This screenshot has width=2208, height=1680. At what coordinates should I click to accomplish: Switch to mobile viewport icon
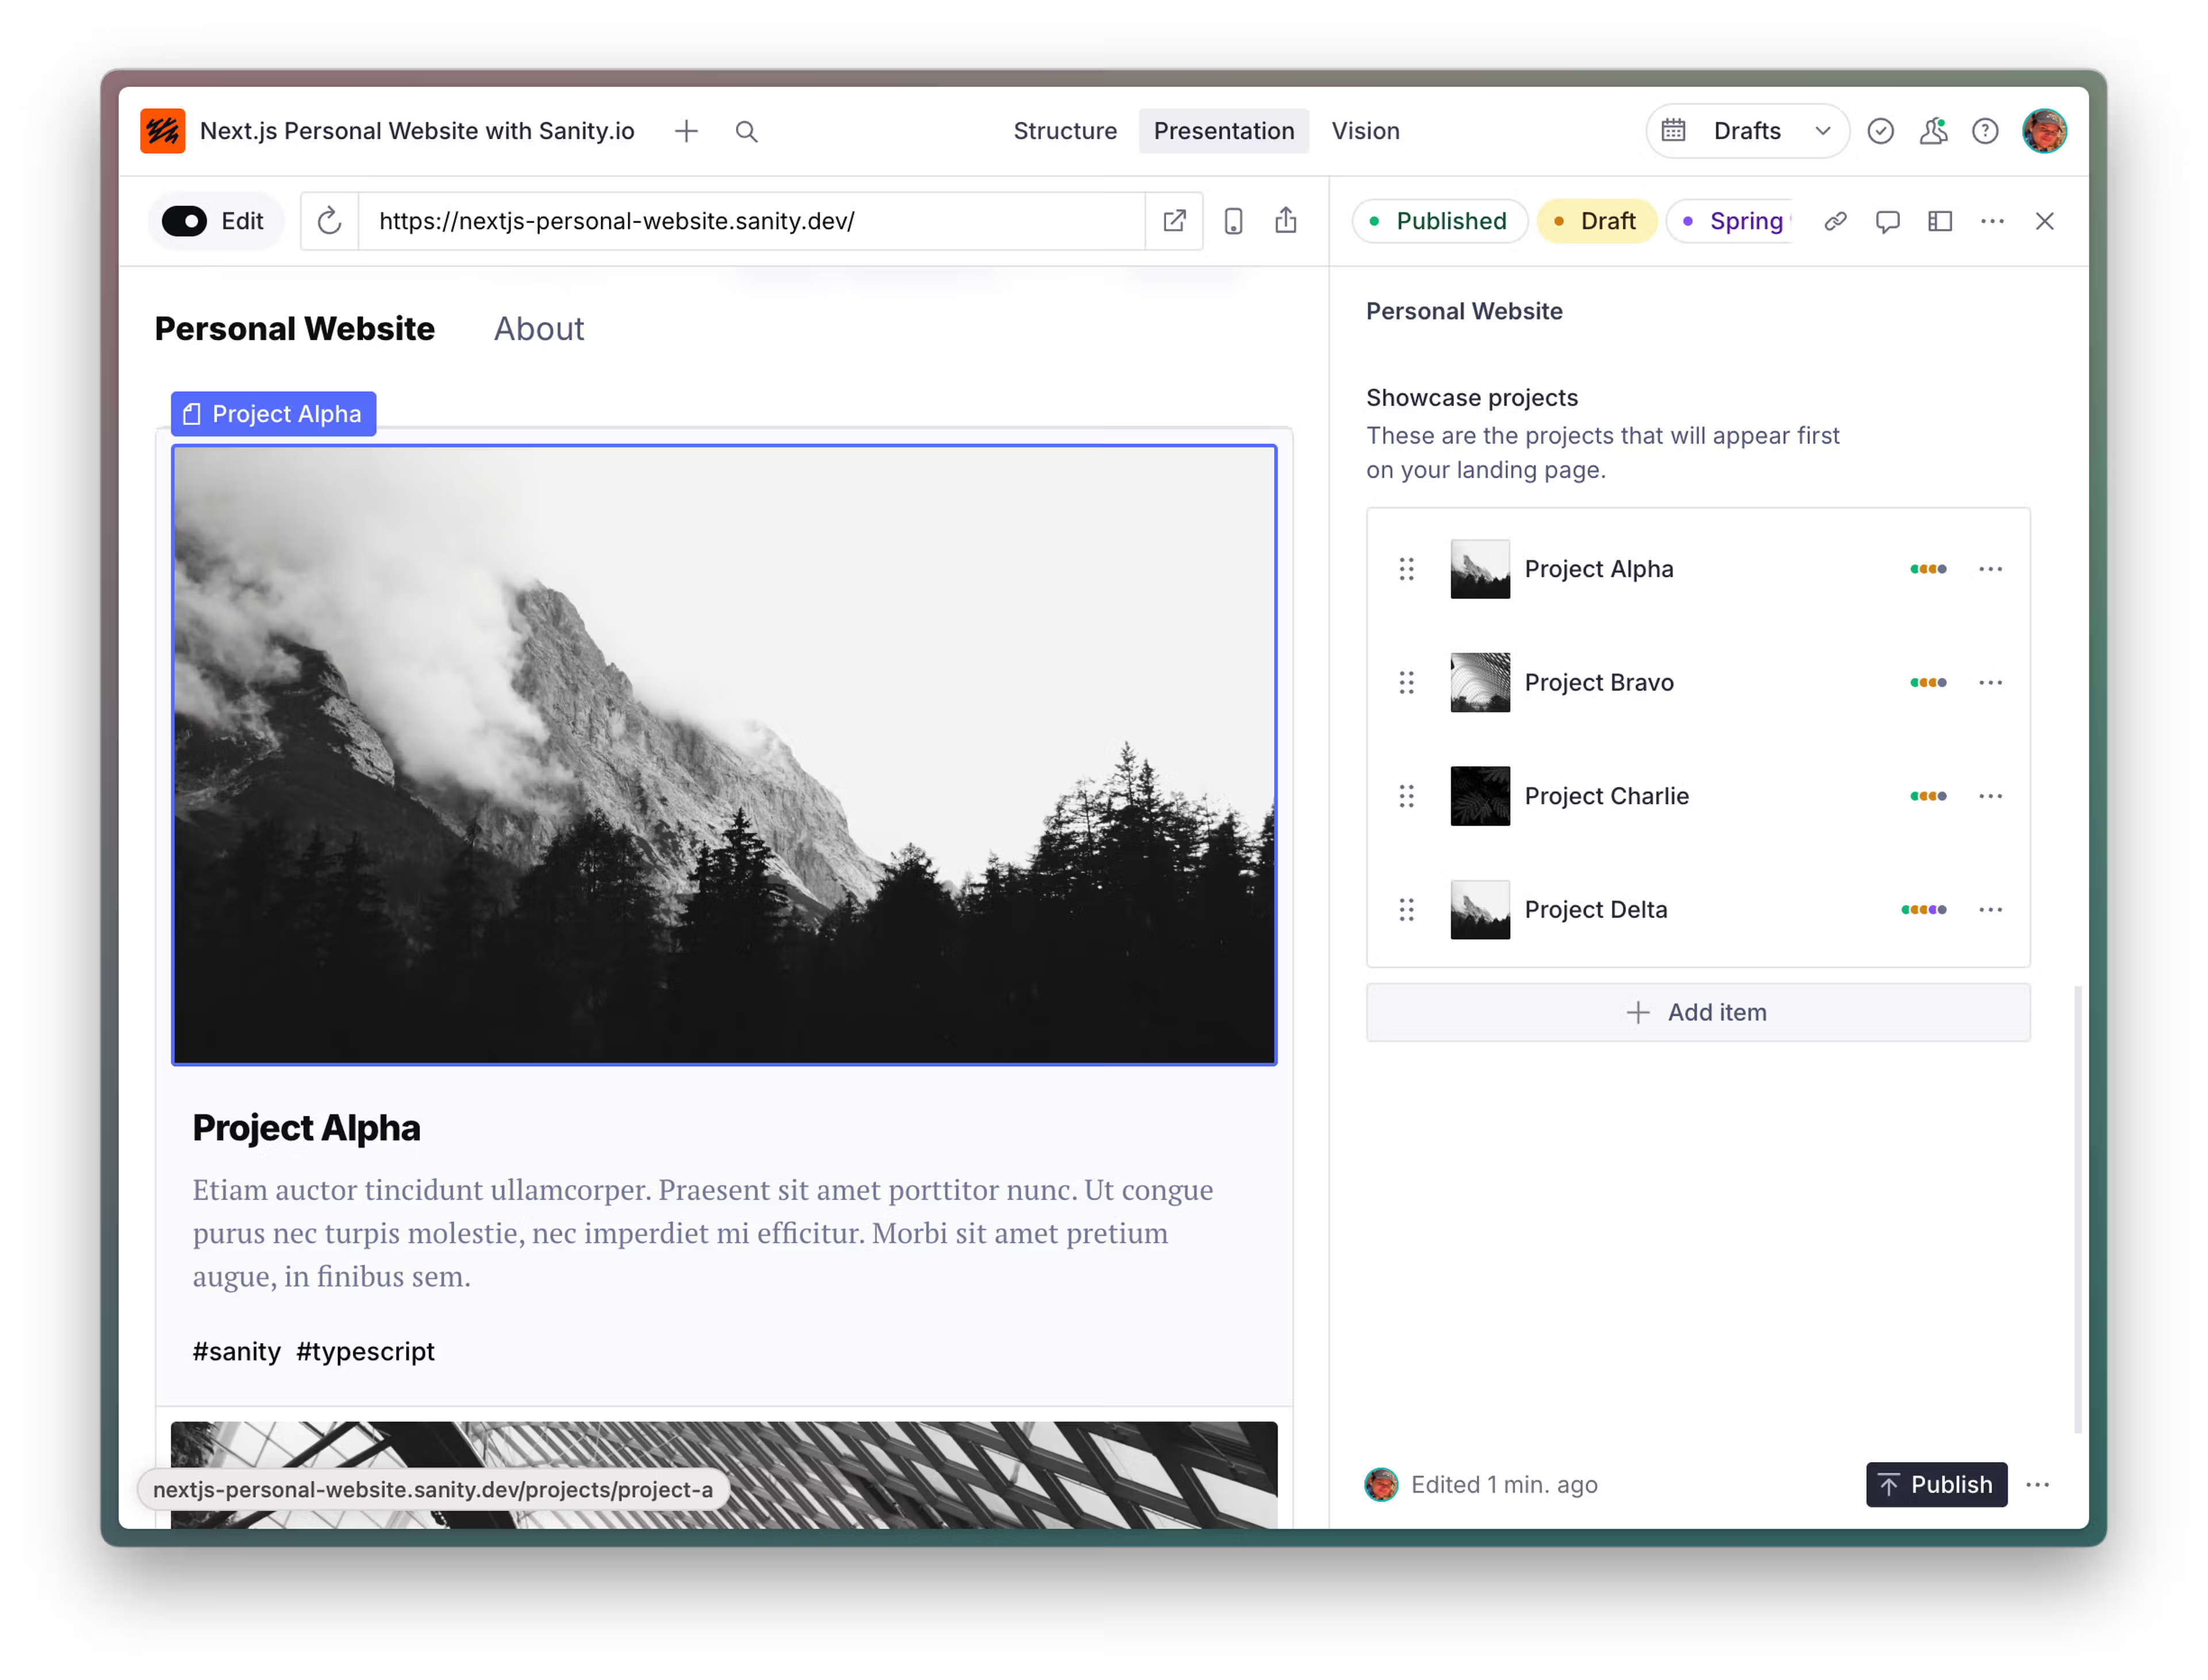(1233, 221)
